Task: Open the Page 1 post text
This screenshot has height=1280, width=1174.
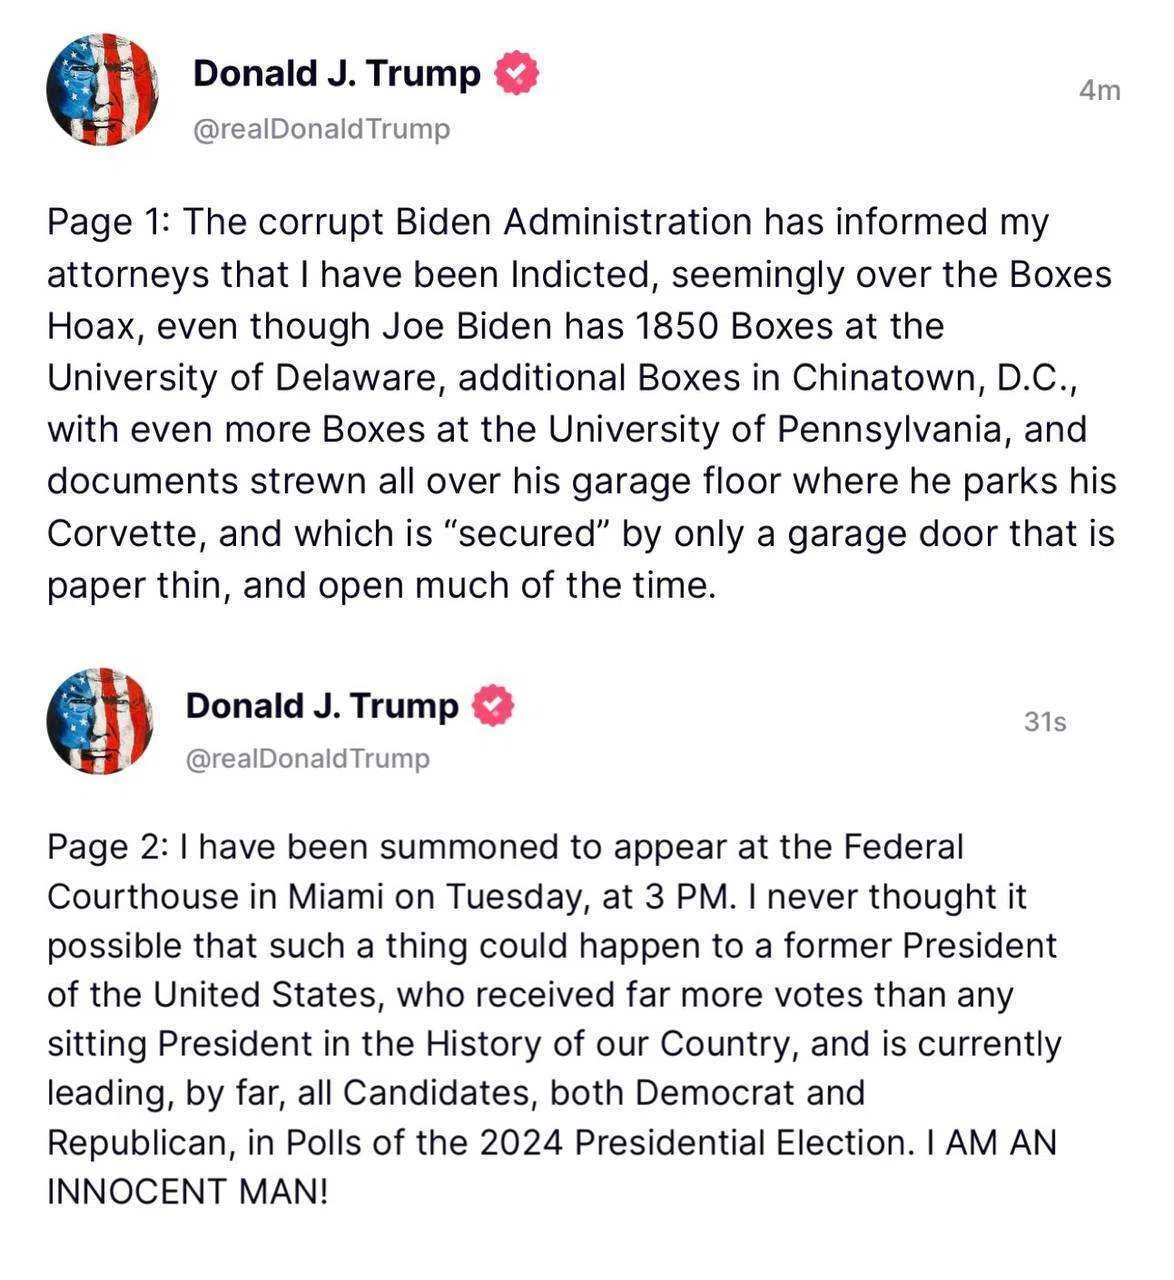Action: [582, 403]
